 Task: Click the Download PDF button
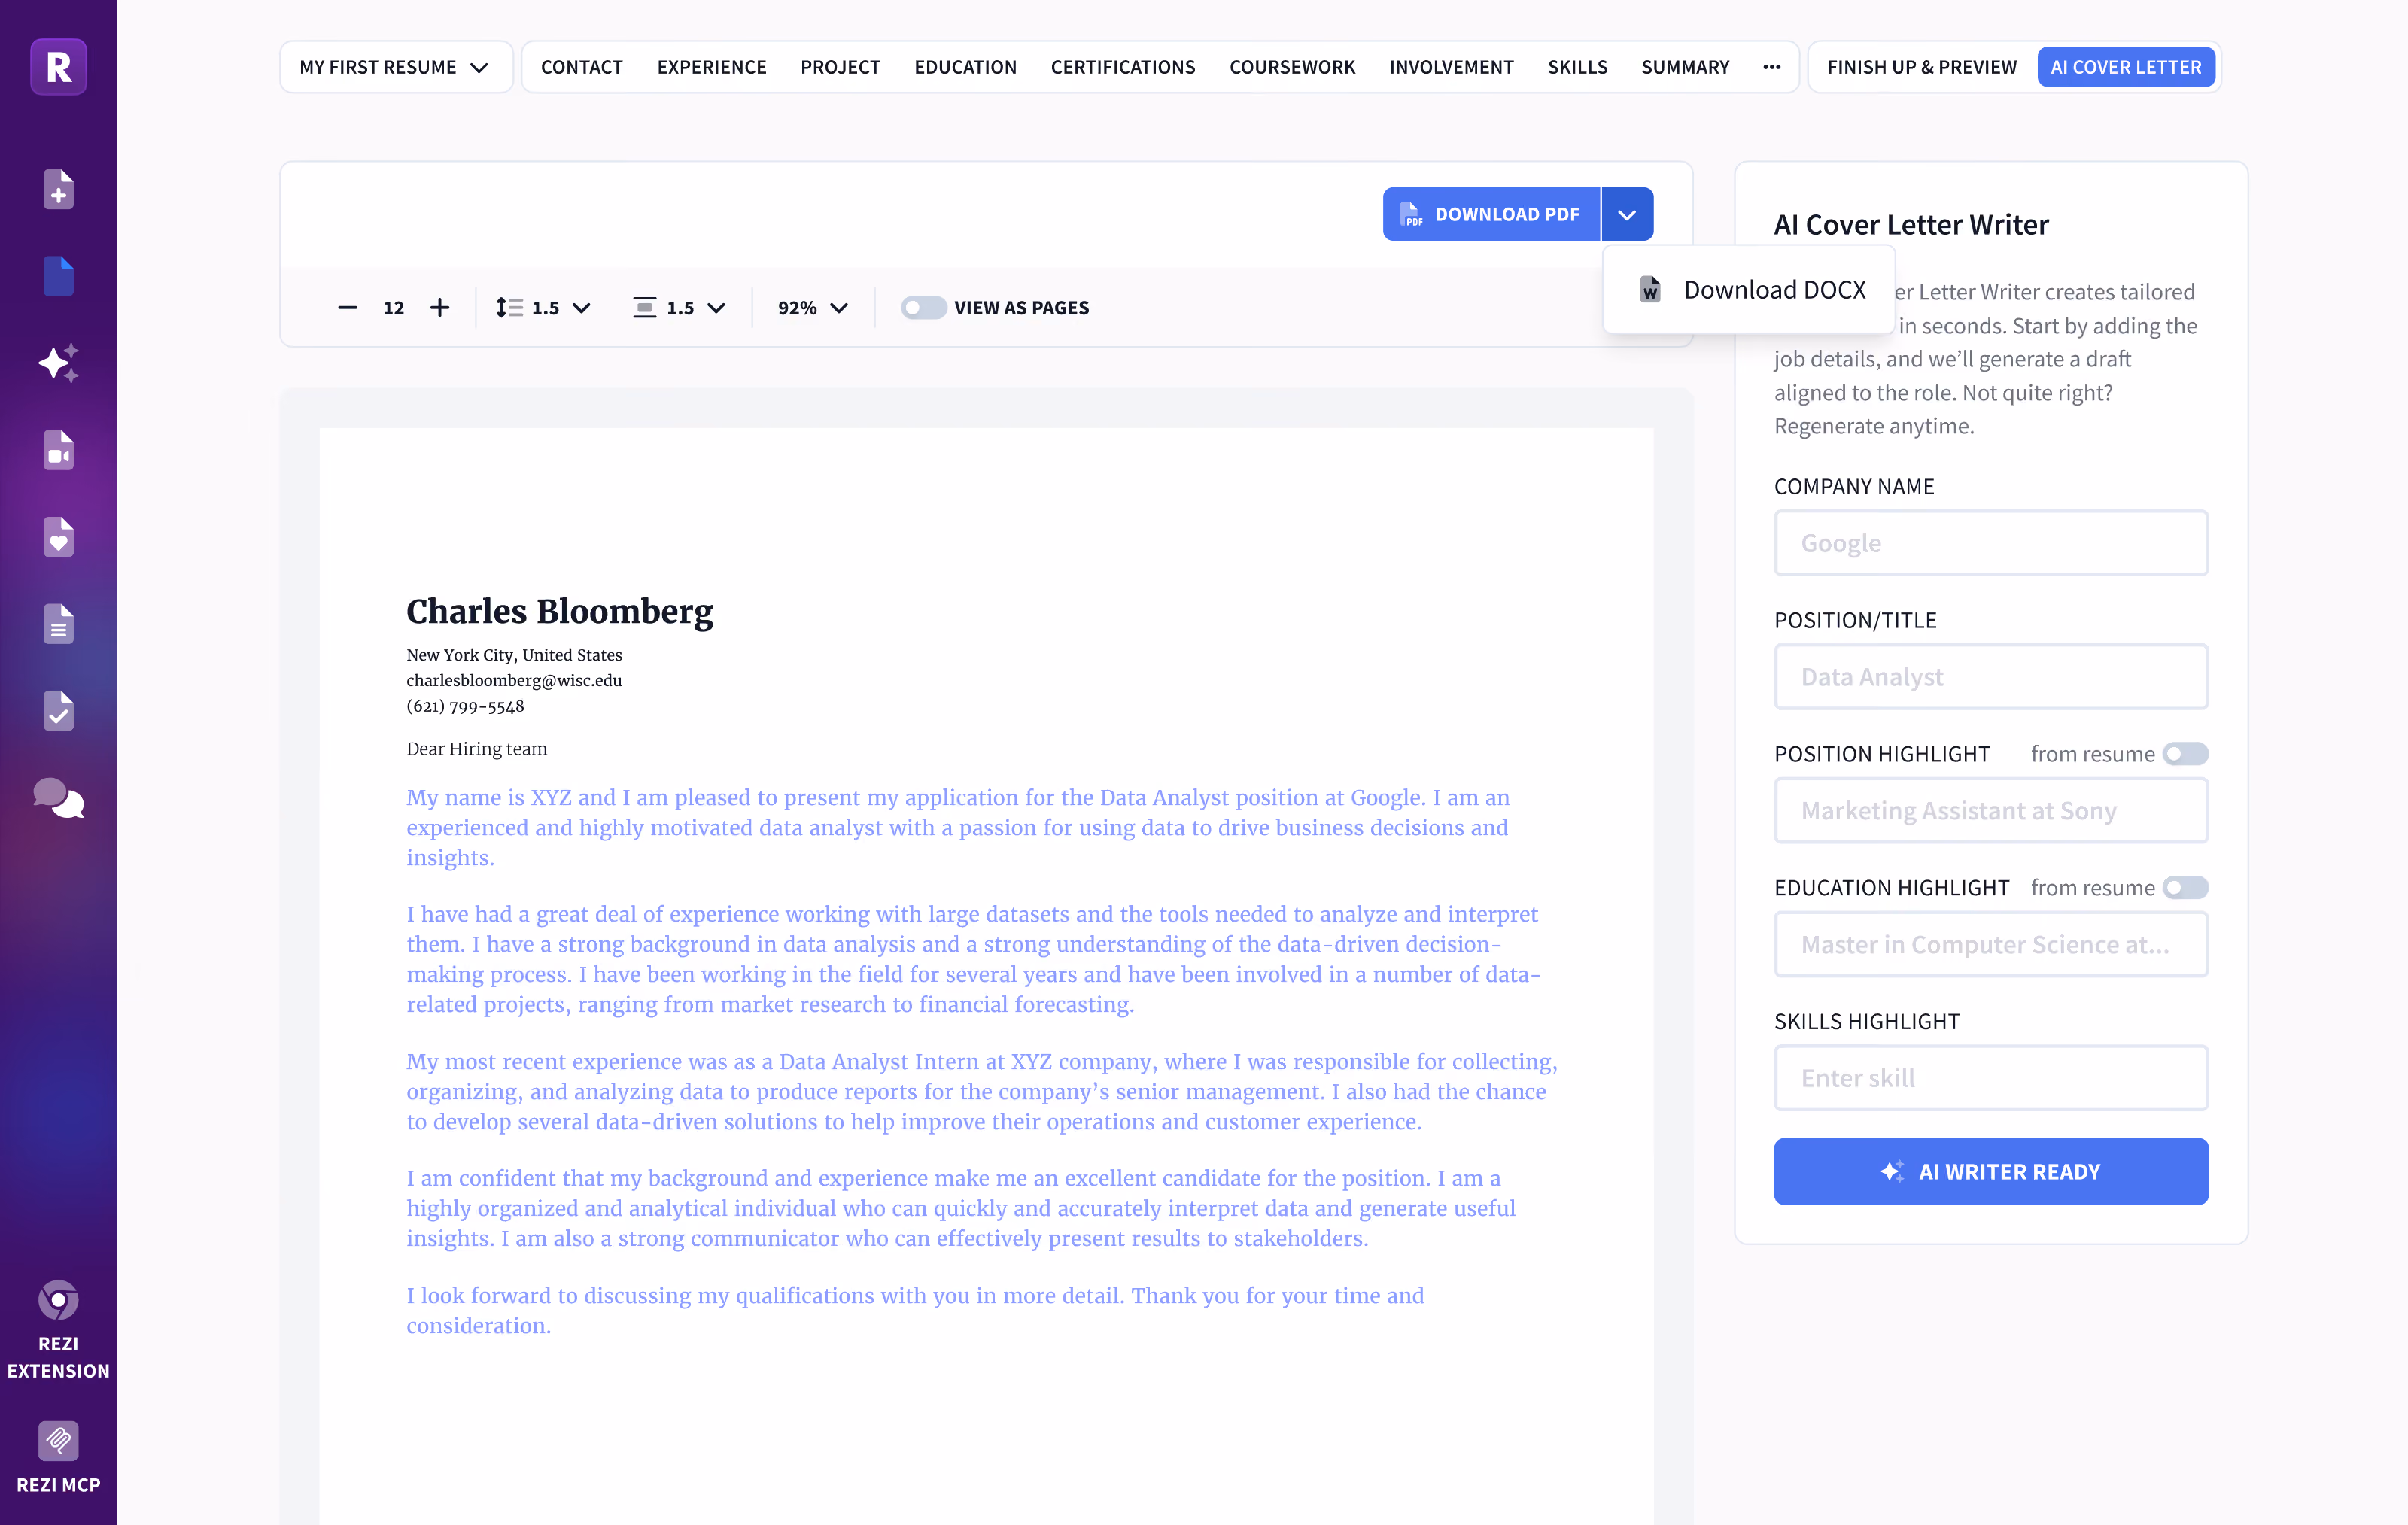point(1491,214)
